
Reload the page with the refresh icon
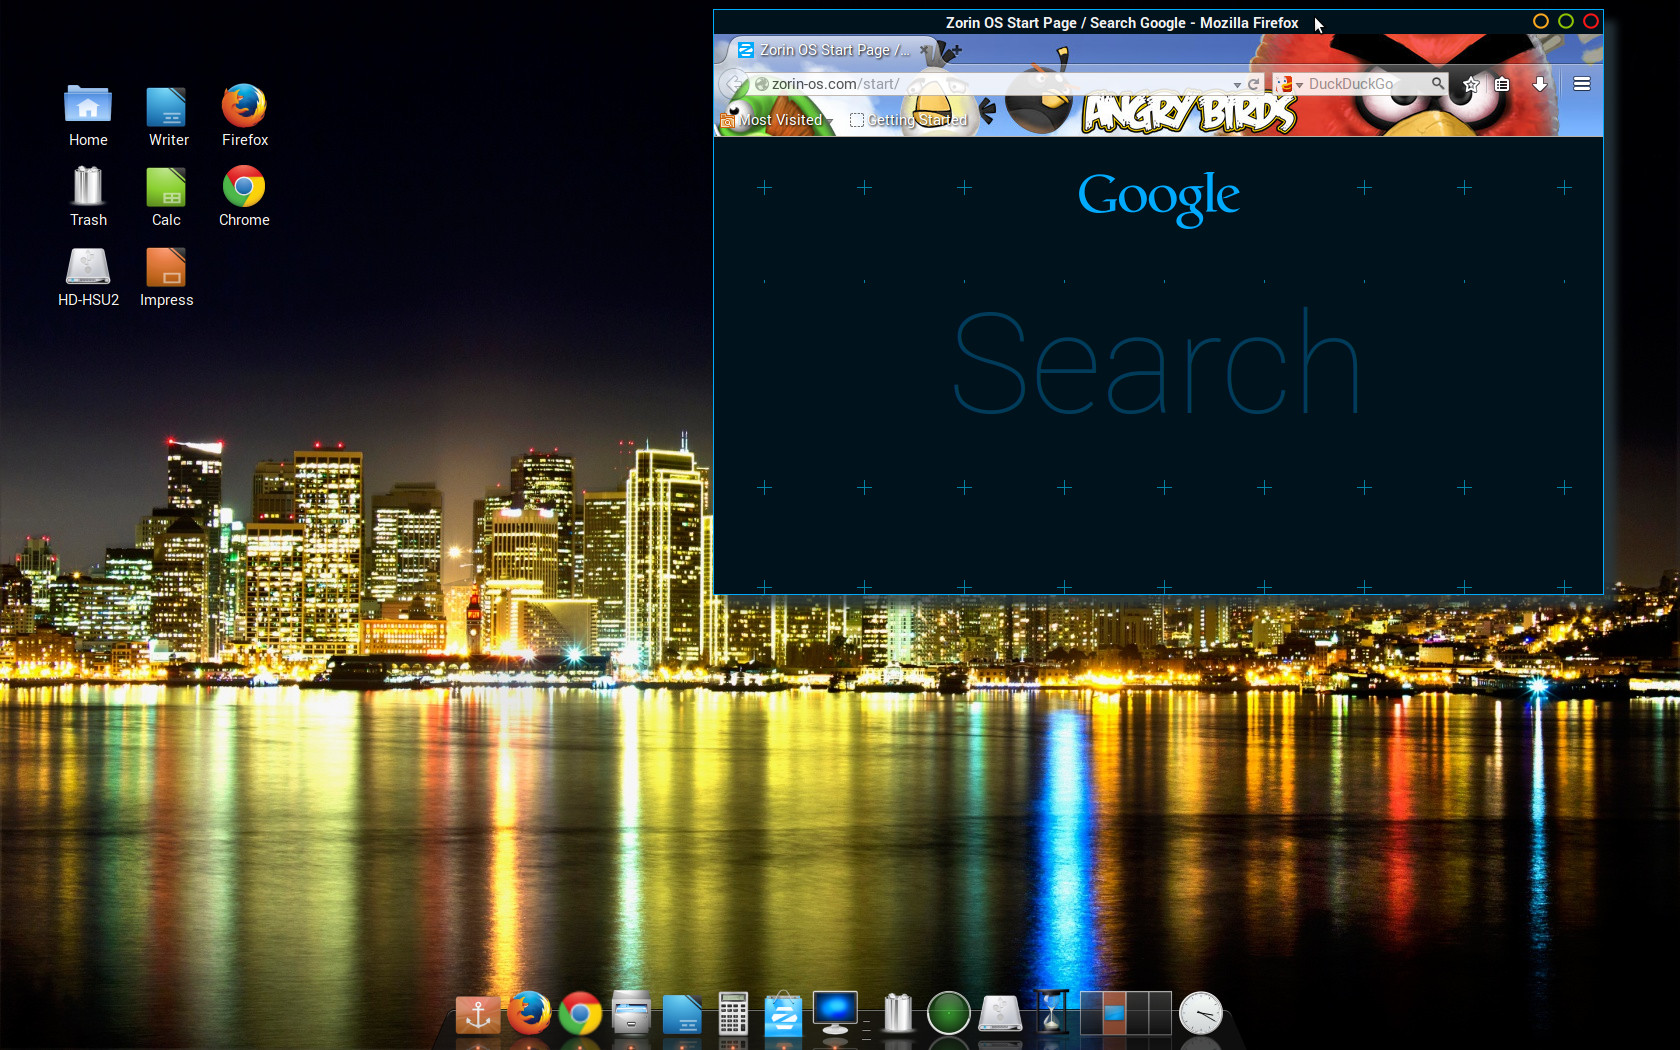point(1253,84)
